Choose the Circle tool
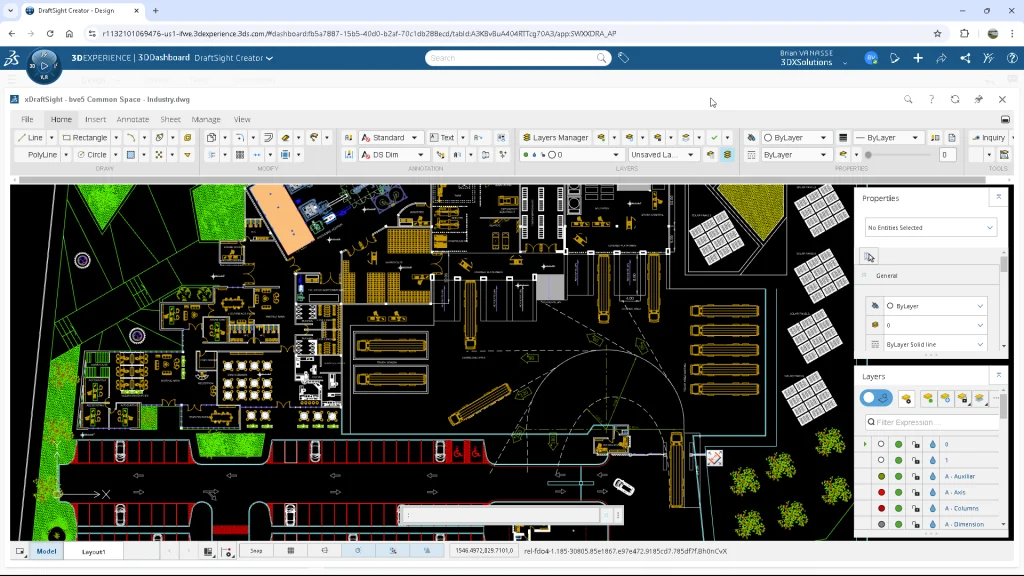The image size is (1024, 576). click(x=92, y=155)
